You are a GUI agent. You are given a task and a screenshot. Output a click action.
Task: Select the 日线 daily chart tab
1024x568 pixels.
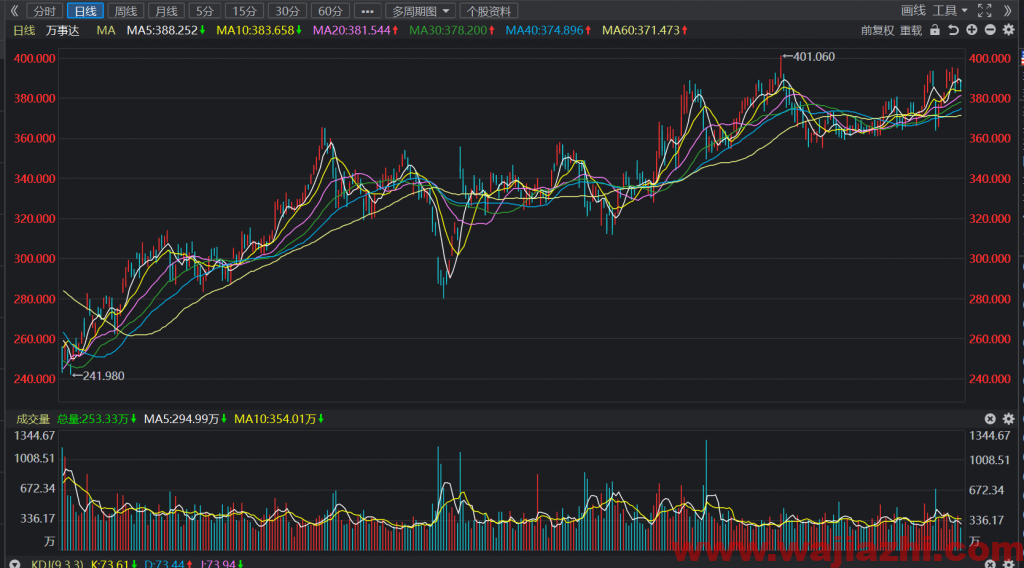pyautogui.click(x=85, y=11)
